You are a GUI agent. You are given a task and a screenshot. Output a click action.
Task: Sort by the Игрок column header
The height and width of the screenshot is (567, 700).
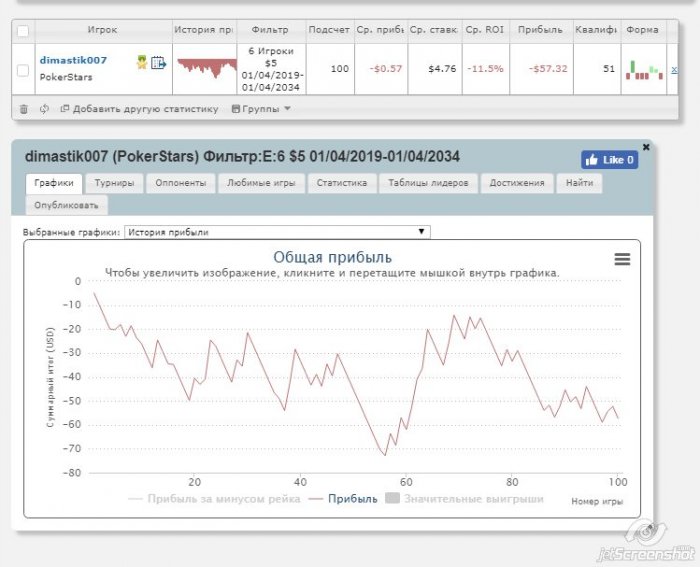click(x=102, y=30)
